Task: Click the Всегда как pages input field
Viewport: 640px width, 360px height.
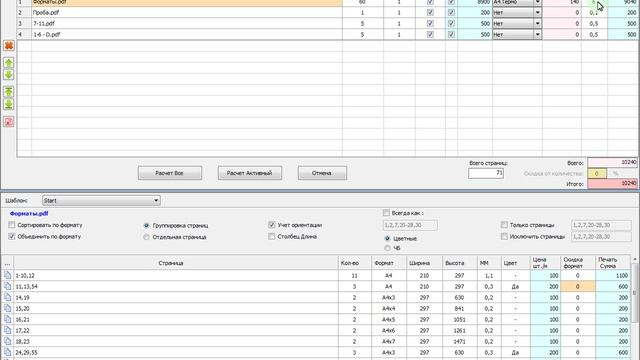Action: [x=410, y=225]
